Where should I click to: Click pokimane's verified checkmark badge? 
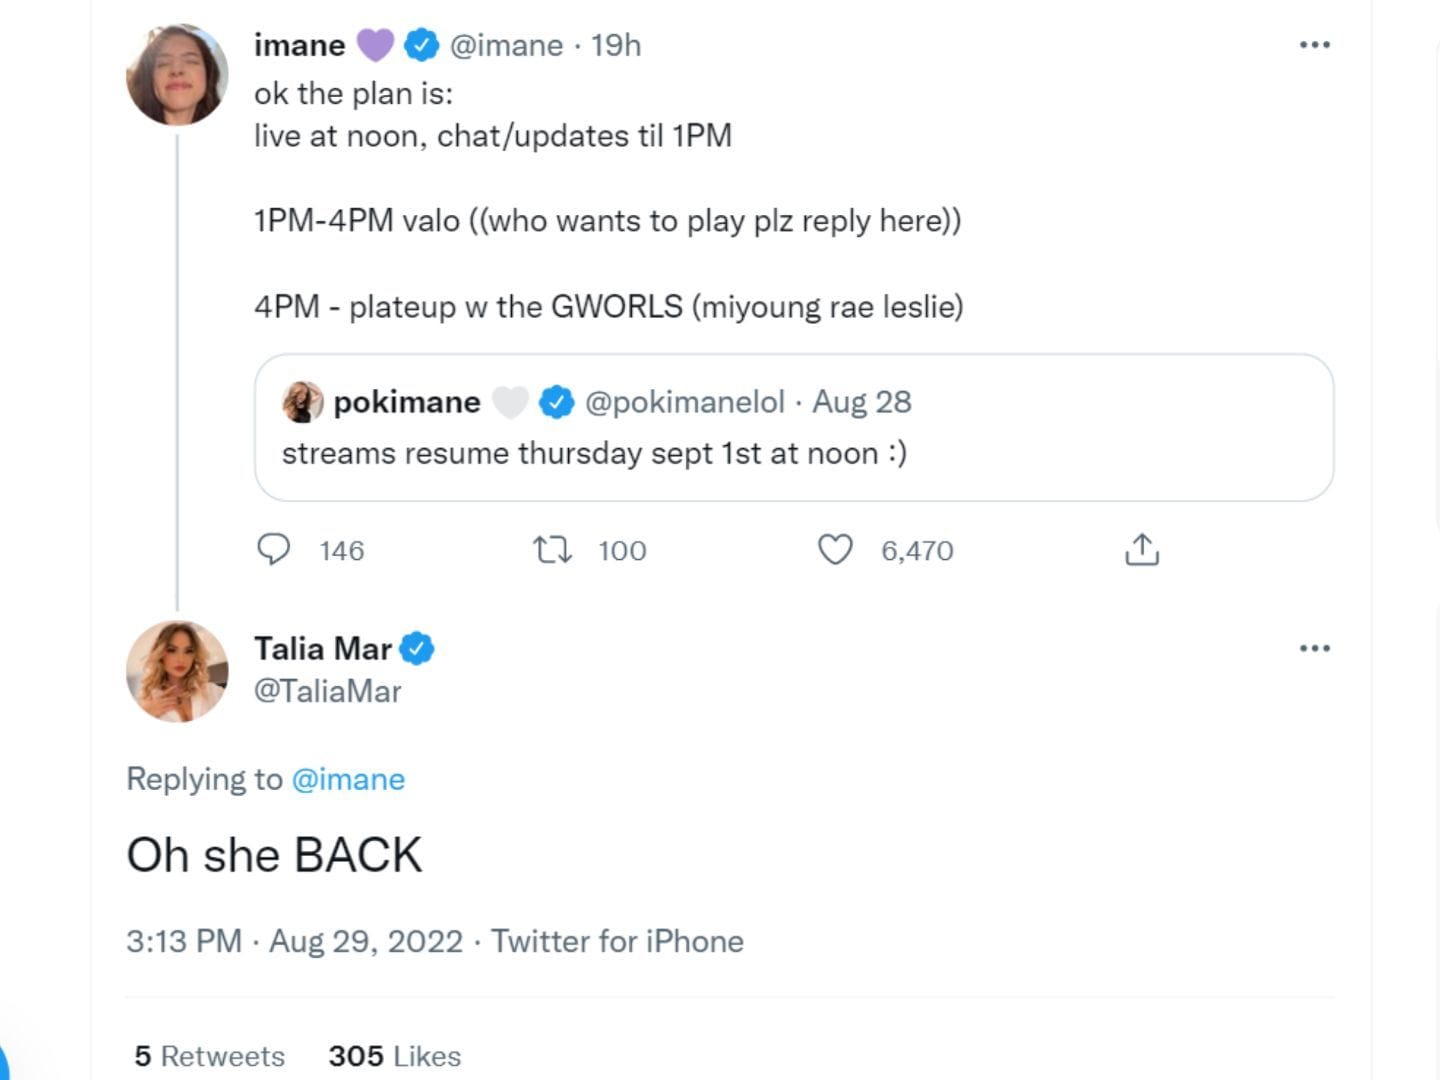coord(553,400)
